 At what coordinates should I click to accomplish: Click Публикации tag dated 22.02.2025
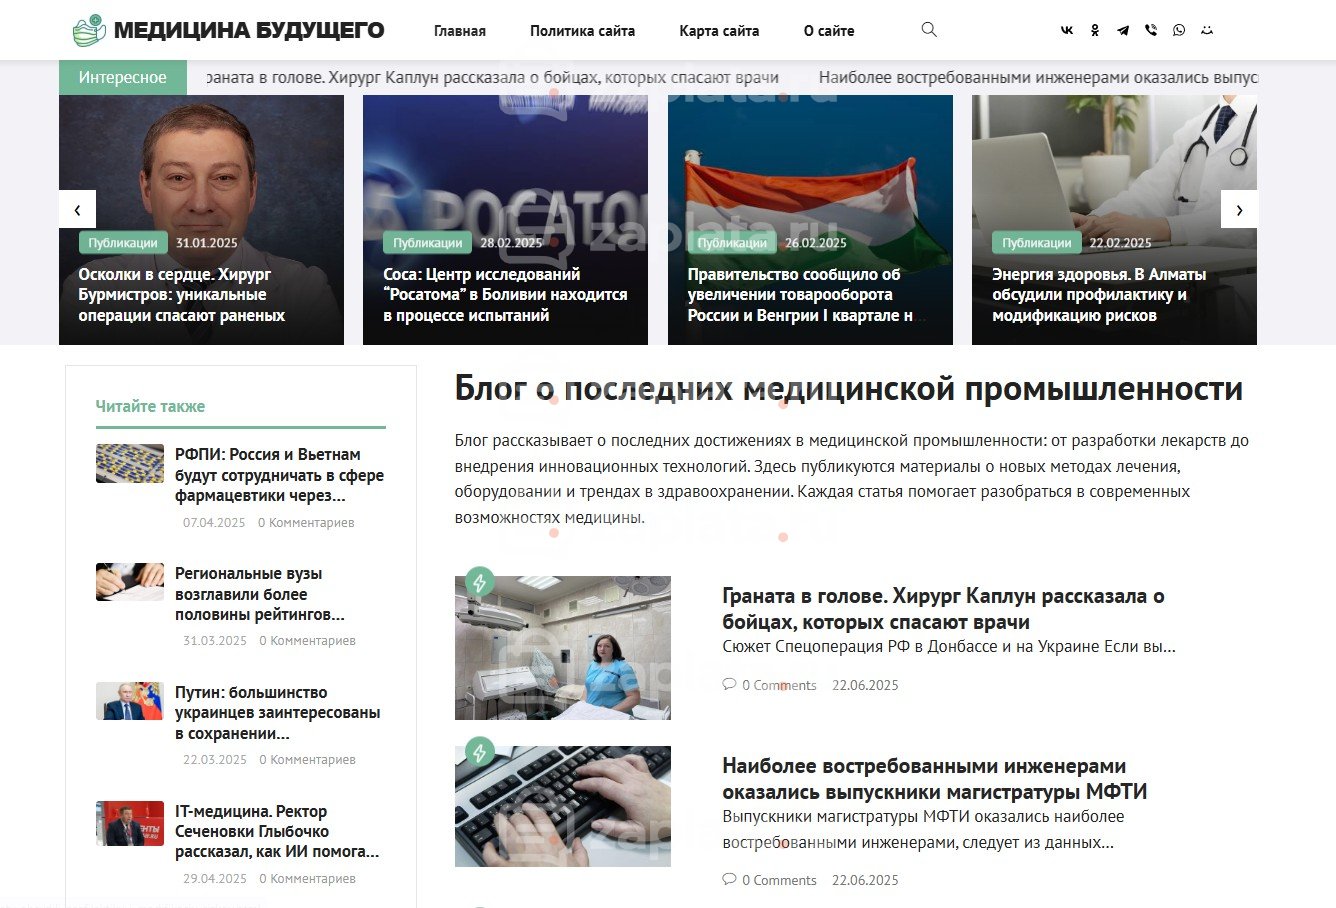tap(1036, 243)
